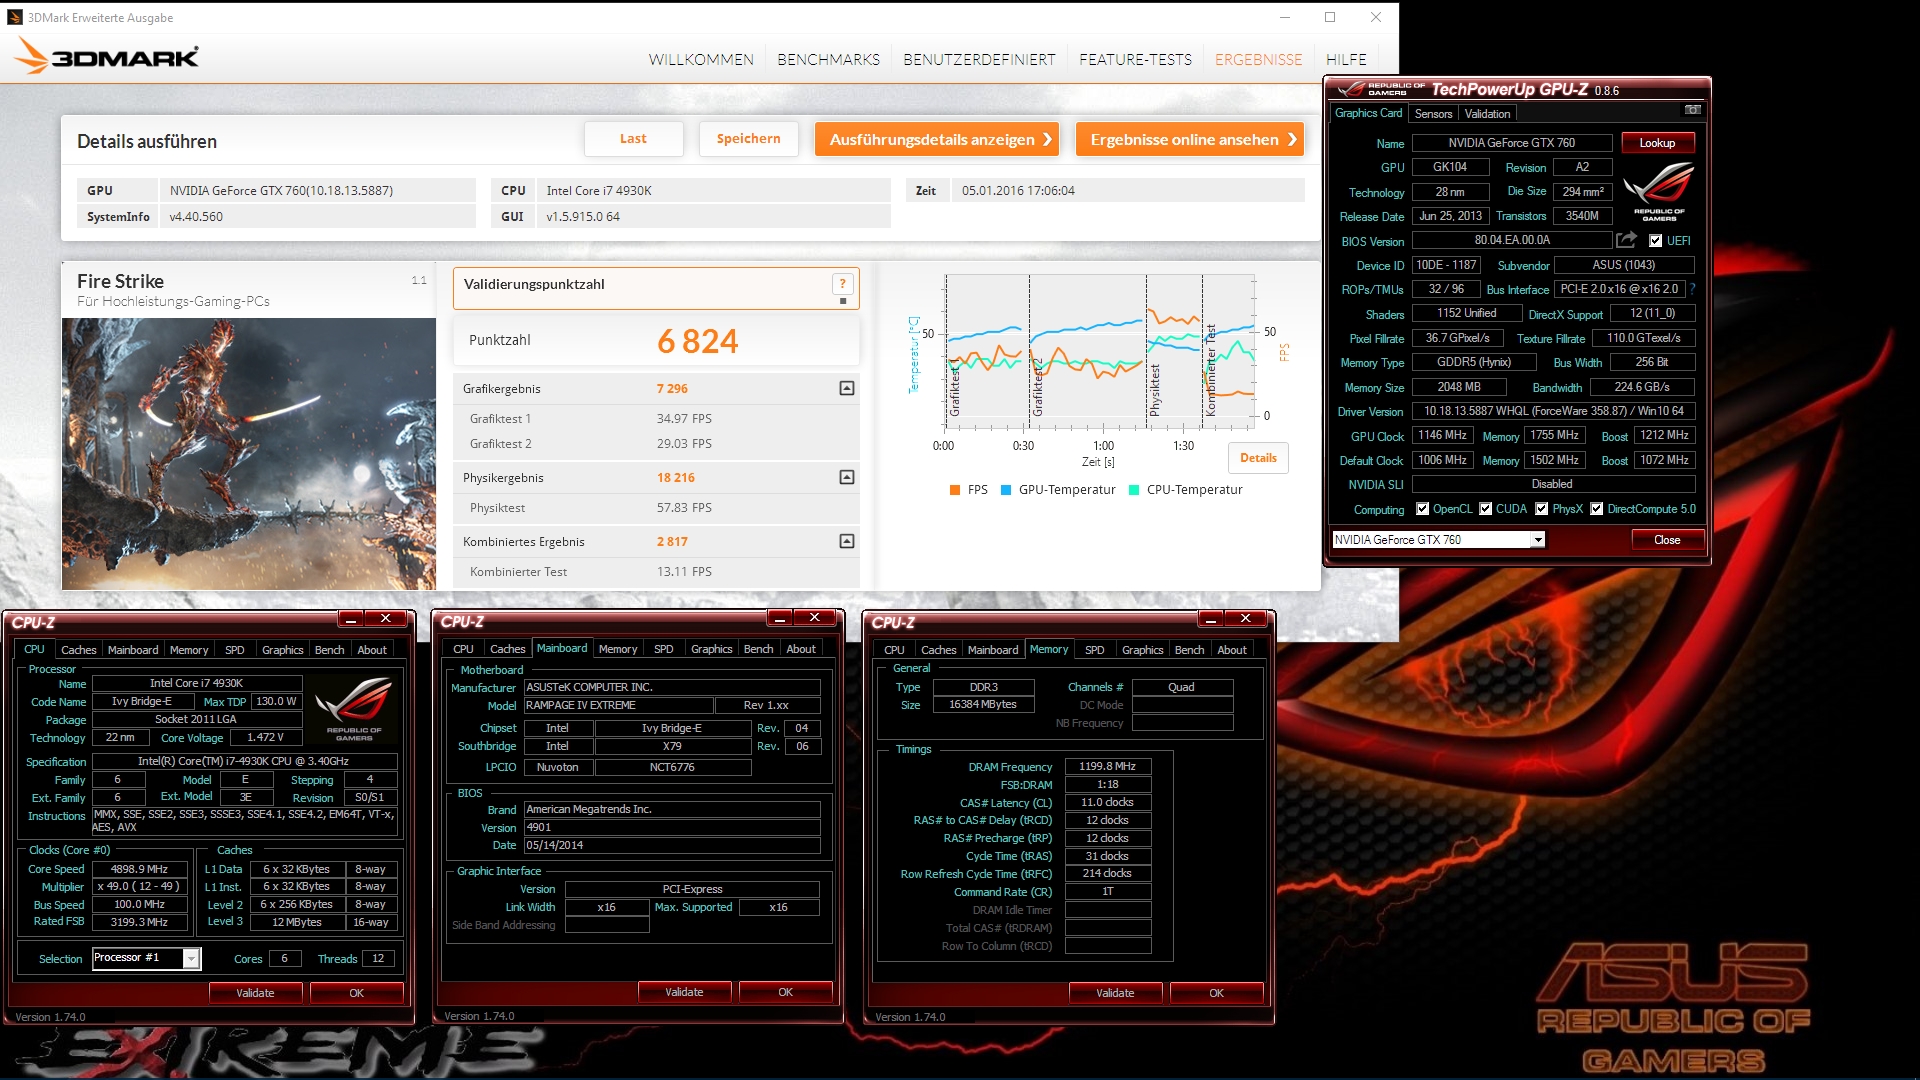Toggle the UEFI checkbox in GPU-Z
The width and height of the screenshot is (1920, 1080).
pyautogui.click(x=1655, y=241)
